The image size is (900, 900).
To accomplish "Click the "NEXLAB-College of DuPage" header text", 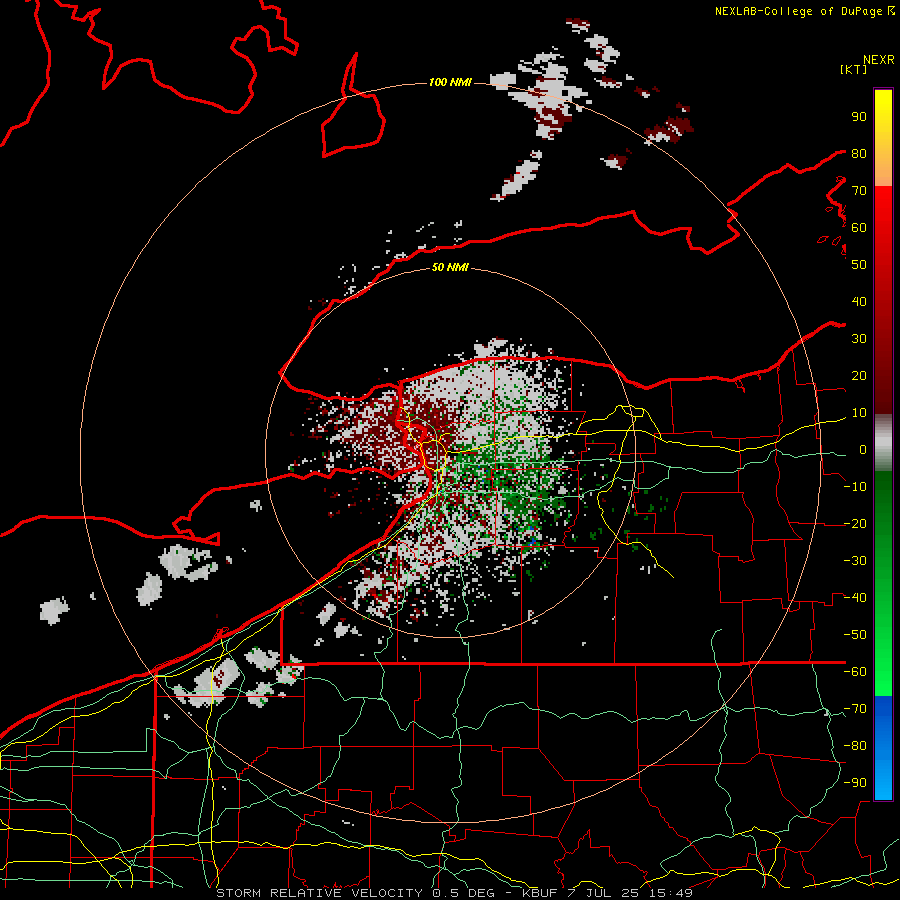I will (x=800, y=11).
